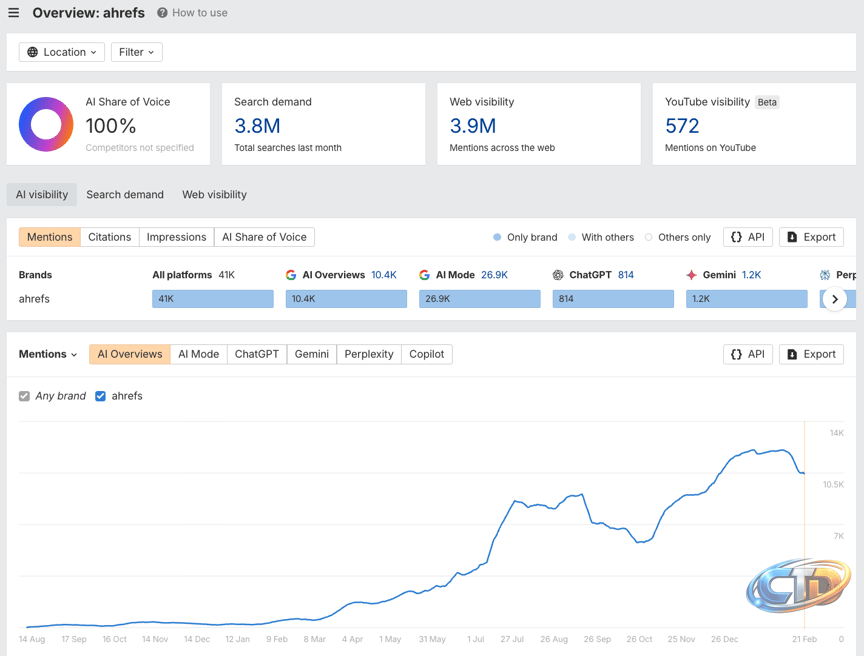
Task: Click the ahrefs brand row label
Action: click(x=34, y=299)
